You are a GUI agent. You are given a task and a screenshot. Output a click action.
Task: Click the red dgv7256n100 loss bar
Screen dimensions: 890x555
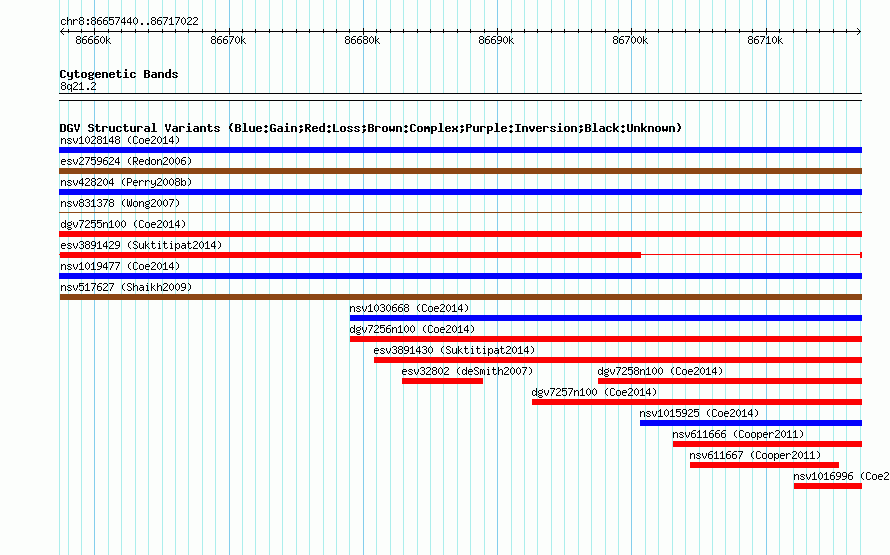point(606,339)
